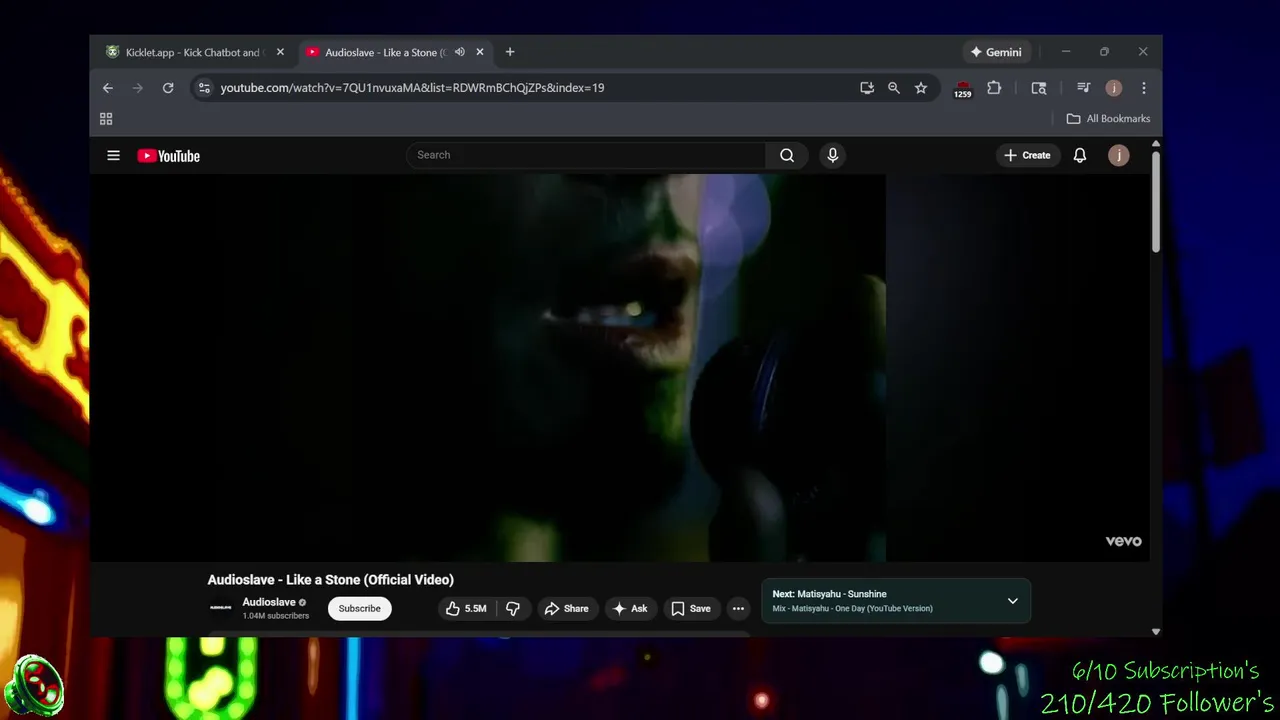Open the zoom magnifier icon in address bar

pos(894,88)
